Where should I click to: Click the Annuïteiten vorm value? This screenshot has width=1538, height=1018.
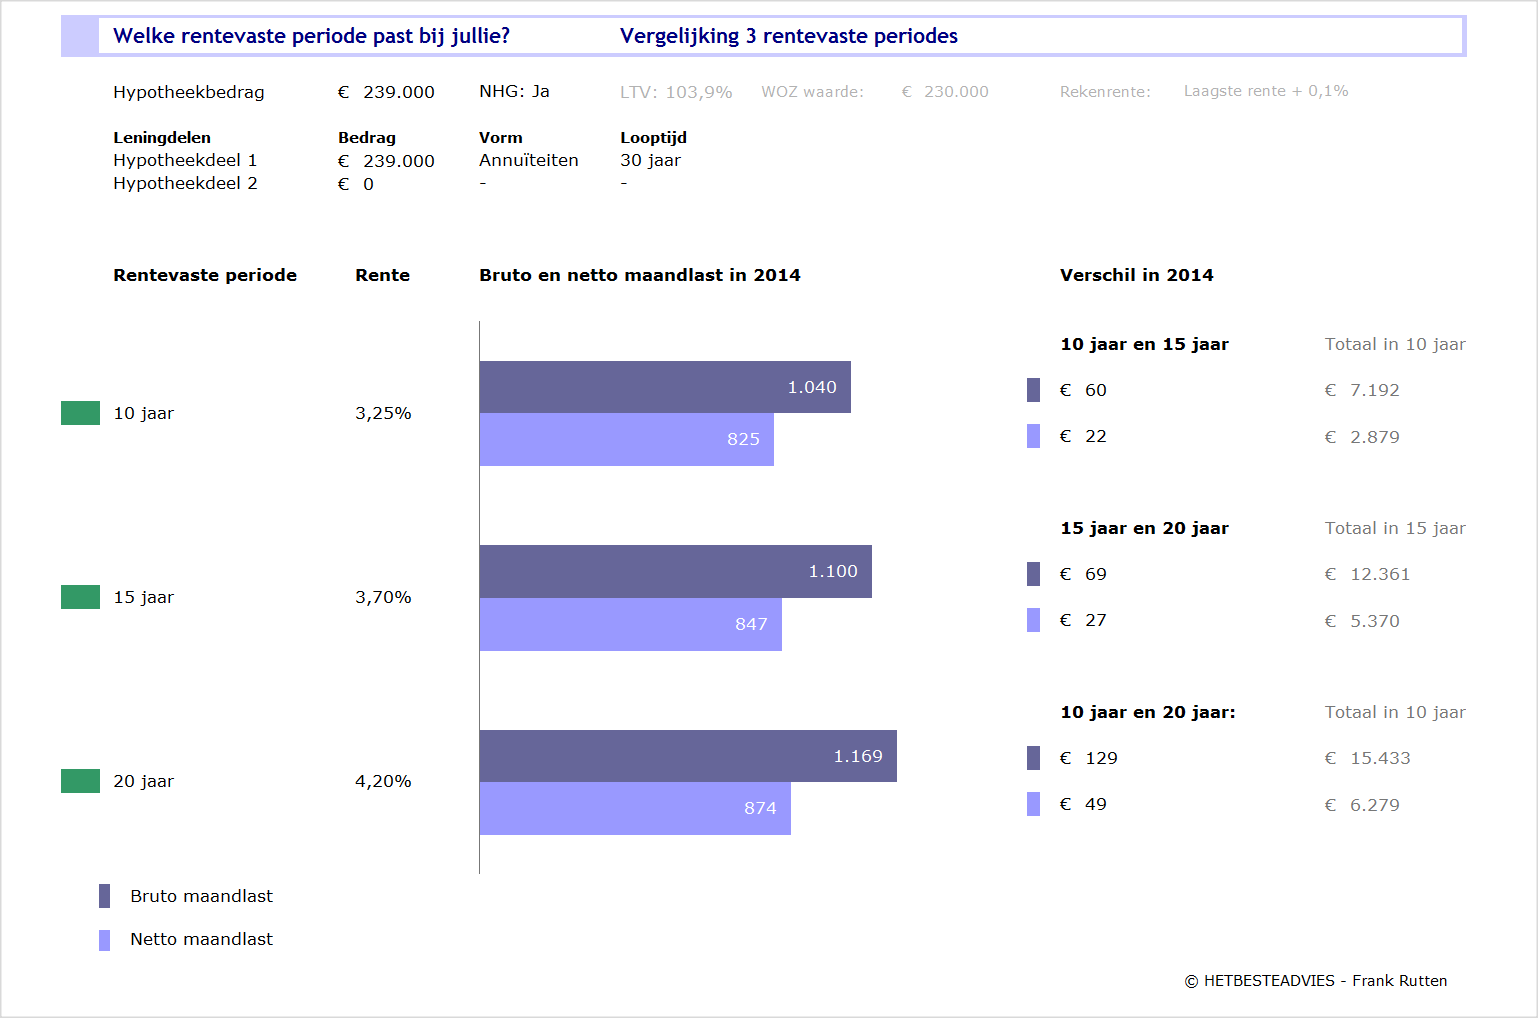[528, 160]
